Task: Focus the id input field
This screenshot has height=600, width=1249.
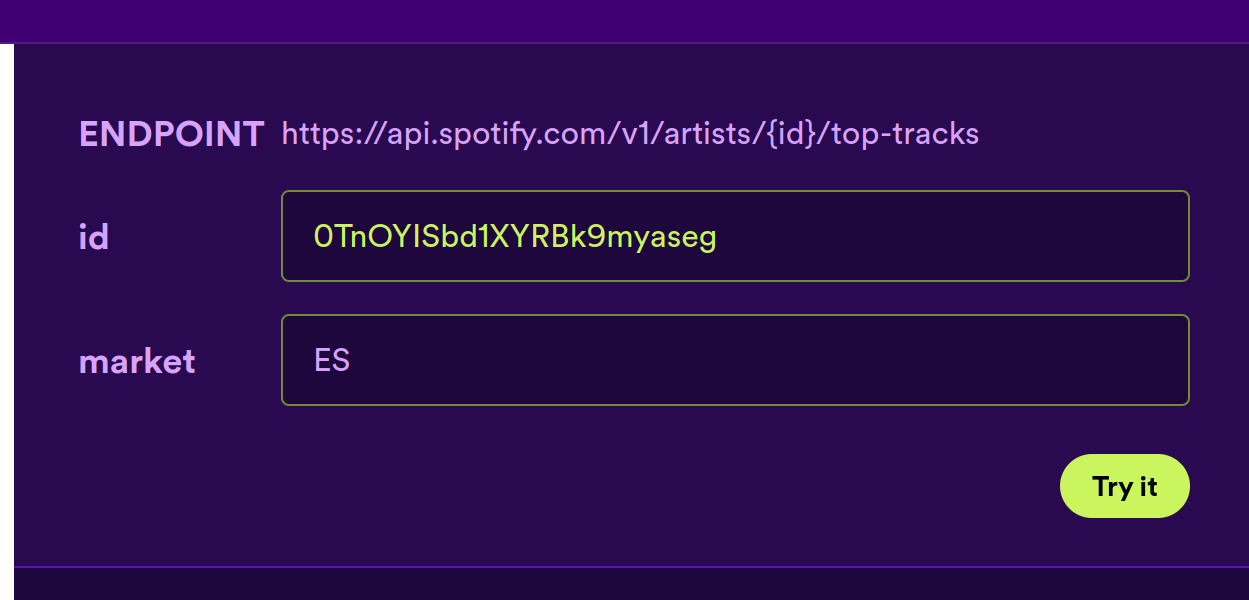Action: (735, 236)
